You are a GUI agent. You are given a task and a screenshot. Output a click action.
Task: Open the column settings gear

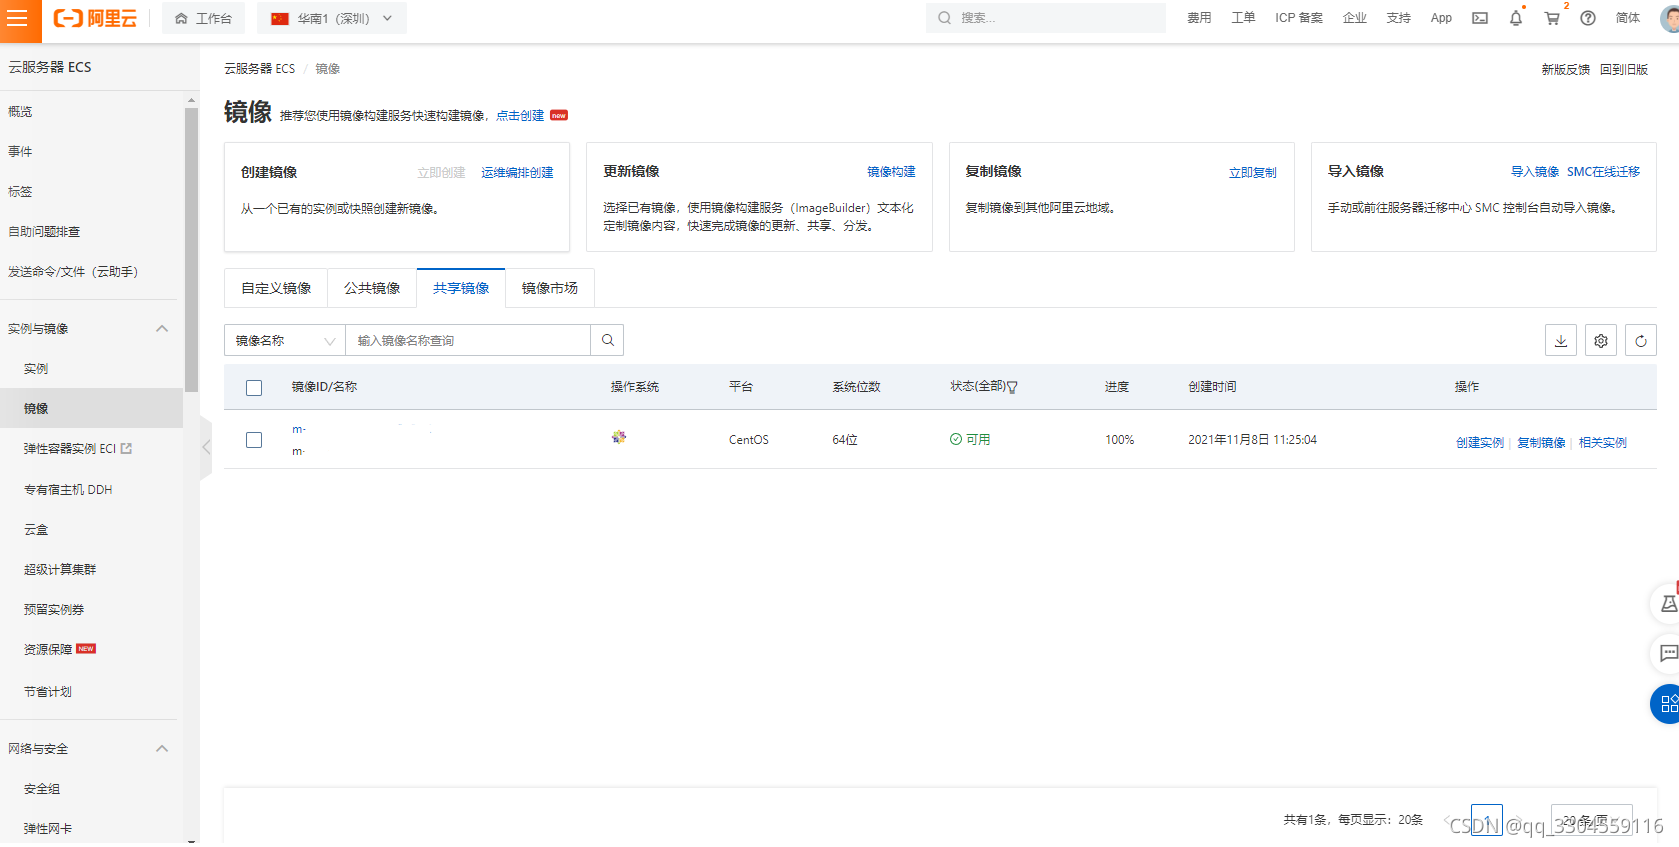(x=1601, y=341)
